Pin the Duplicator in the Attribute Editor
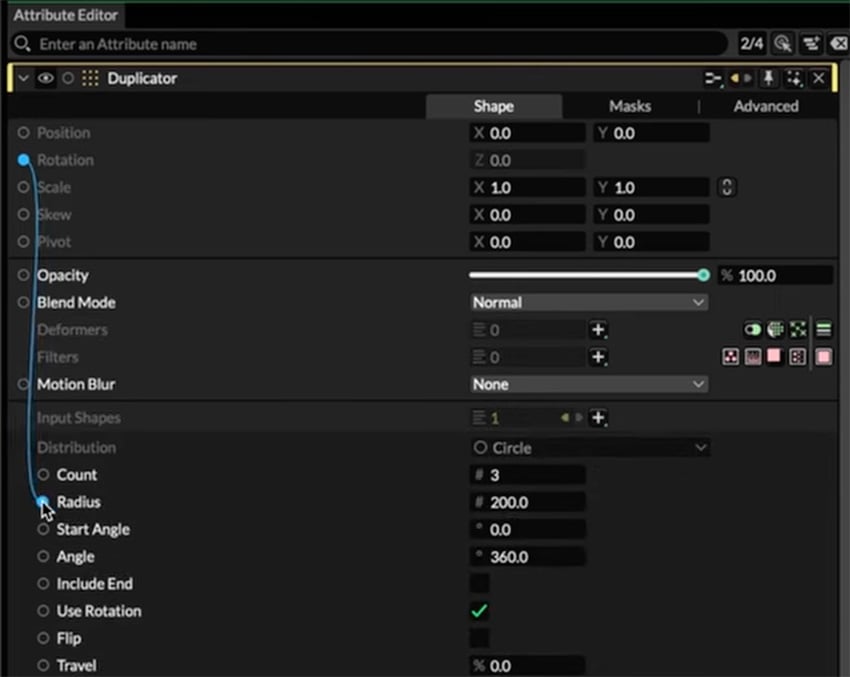The image size is (850, 677). 768,78
